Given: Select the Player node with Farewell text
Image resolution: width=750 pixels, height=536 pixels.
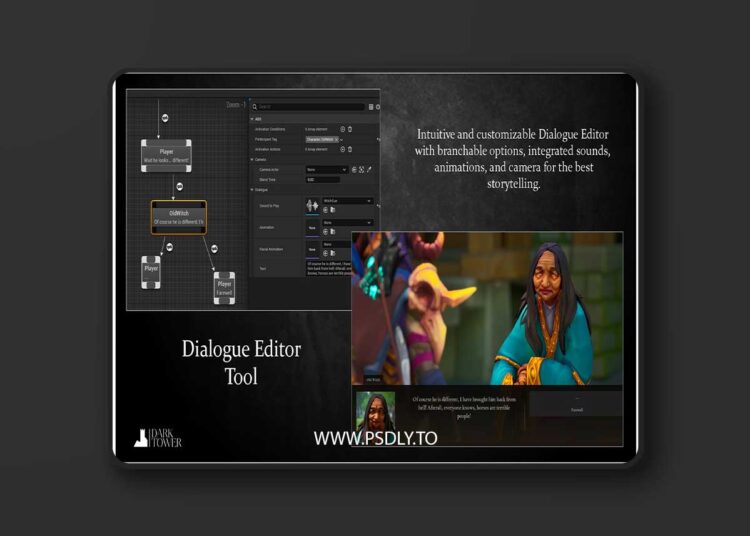Looking at the screenshot, I should pos(224,288).
